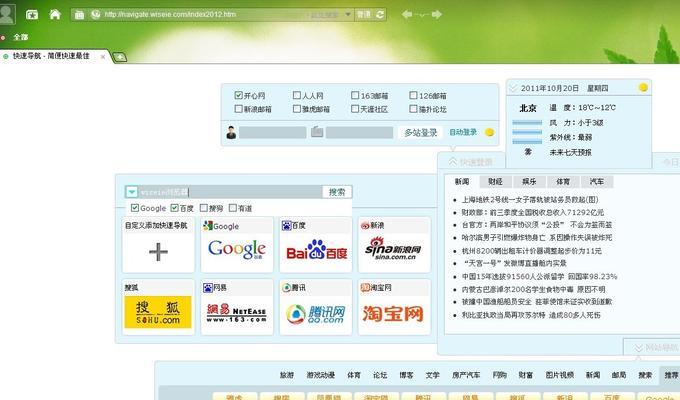Check the 163邮箱 checkbox
This screenshot has height=400, width=680.
[355, 95]
